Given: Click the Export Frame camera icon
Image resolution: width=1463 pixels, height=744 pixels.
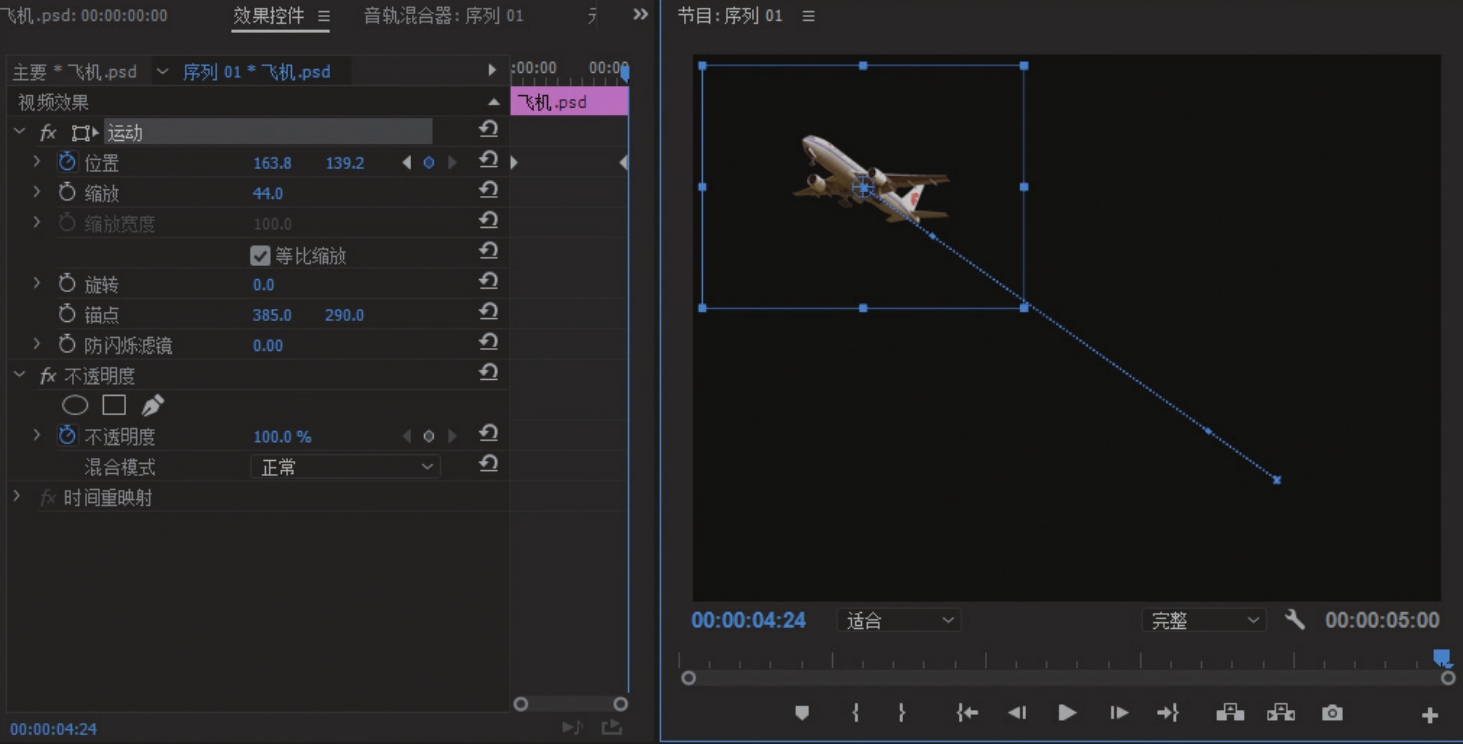Looking at the screenshot, I should [x=1332, y=713].
